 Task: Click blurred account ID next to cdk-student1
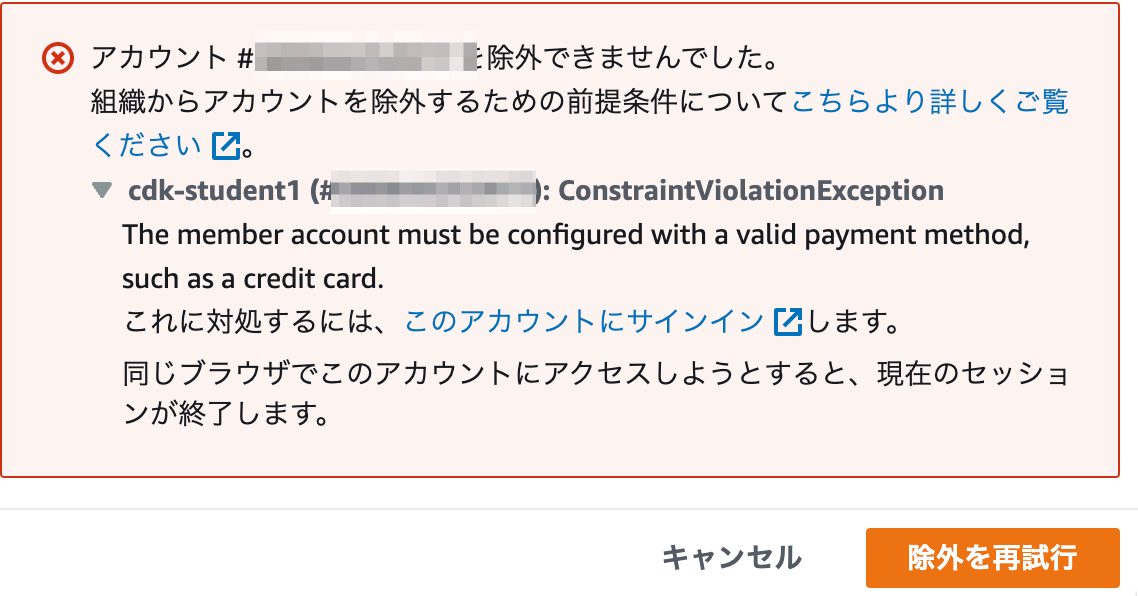pos(433,191)
